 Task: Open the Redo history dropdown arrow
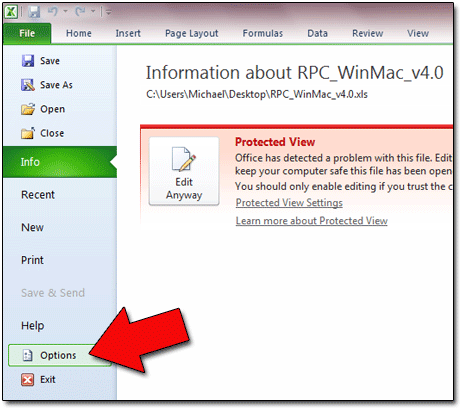point(93,12)
